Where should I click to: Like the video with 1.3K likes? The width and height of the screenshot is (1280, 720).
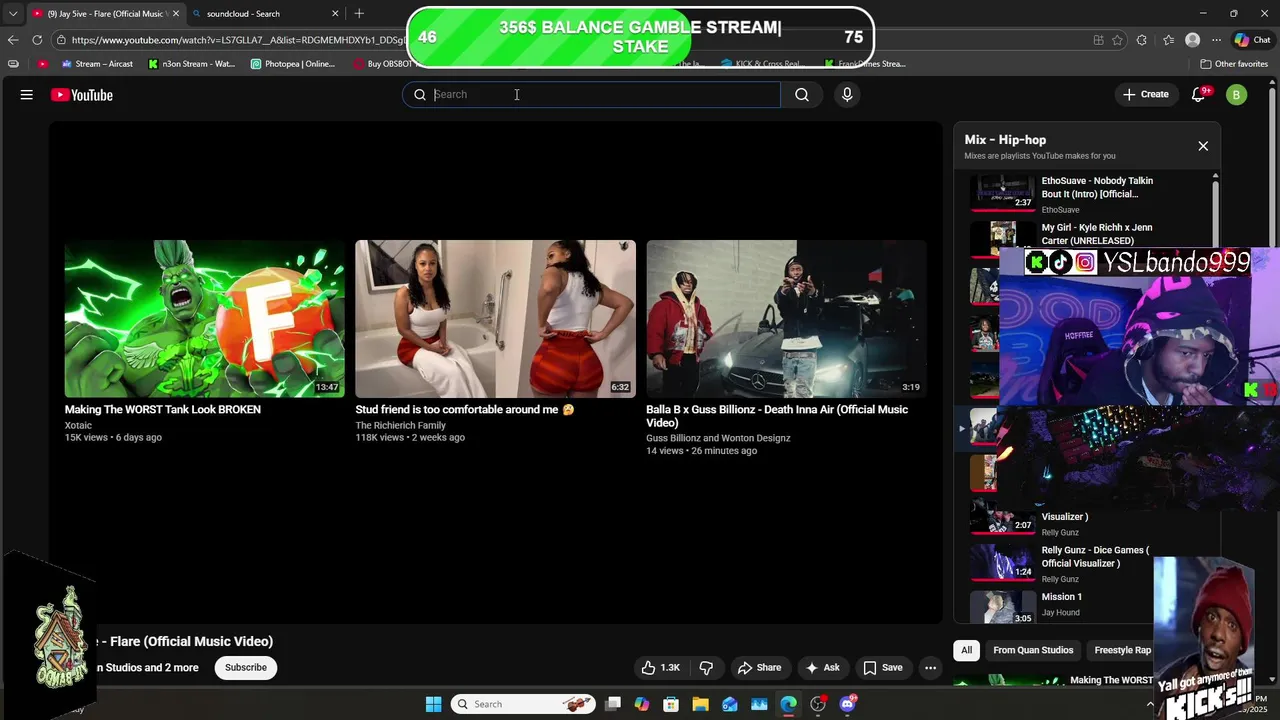coord(661,668)
